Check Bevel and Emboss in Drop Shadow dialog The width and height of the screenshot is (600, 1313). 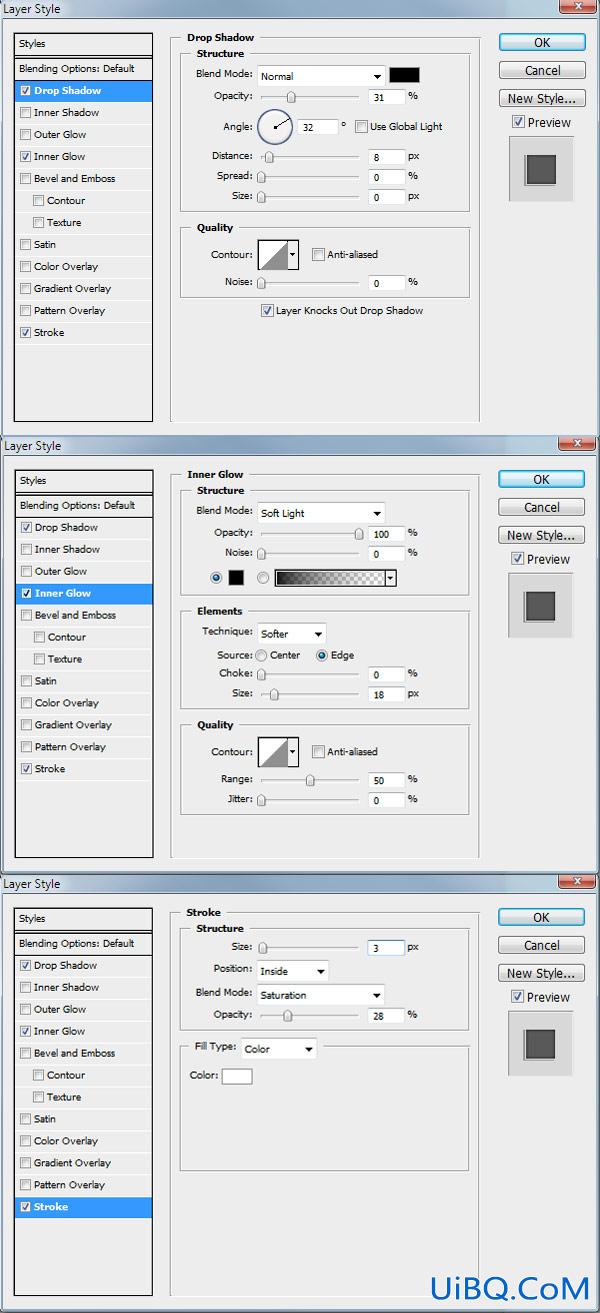point(25,179)
